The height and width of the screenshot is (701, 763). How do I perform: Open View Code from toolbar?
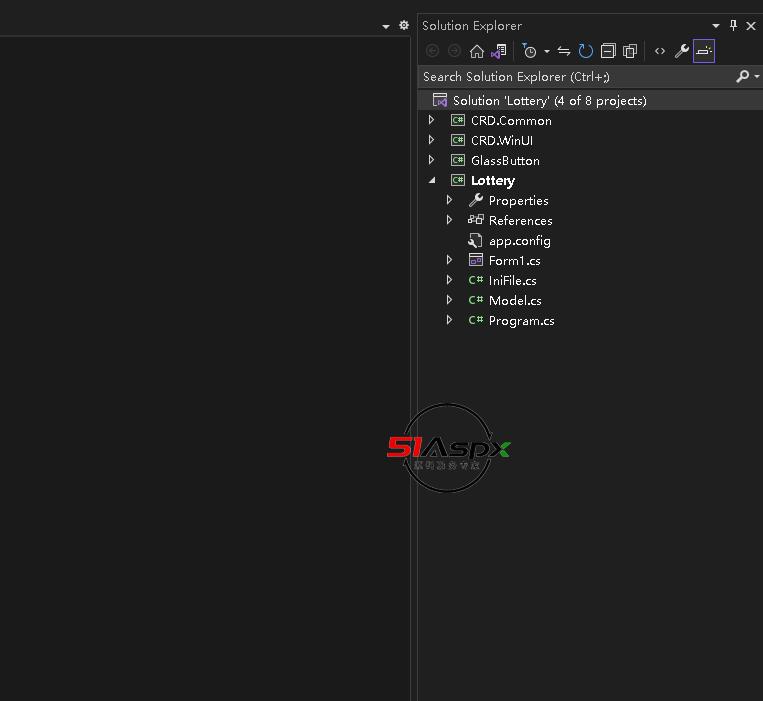coord(660,51)
